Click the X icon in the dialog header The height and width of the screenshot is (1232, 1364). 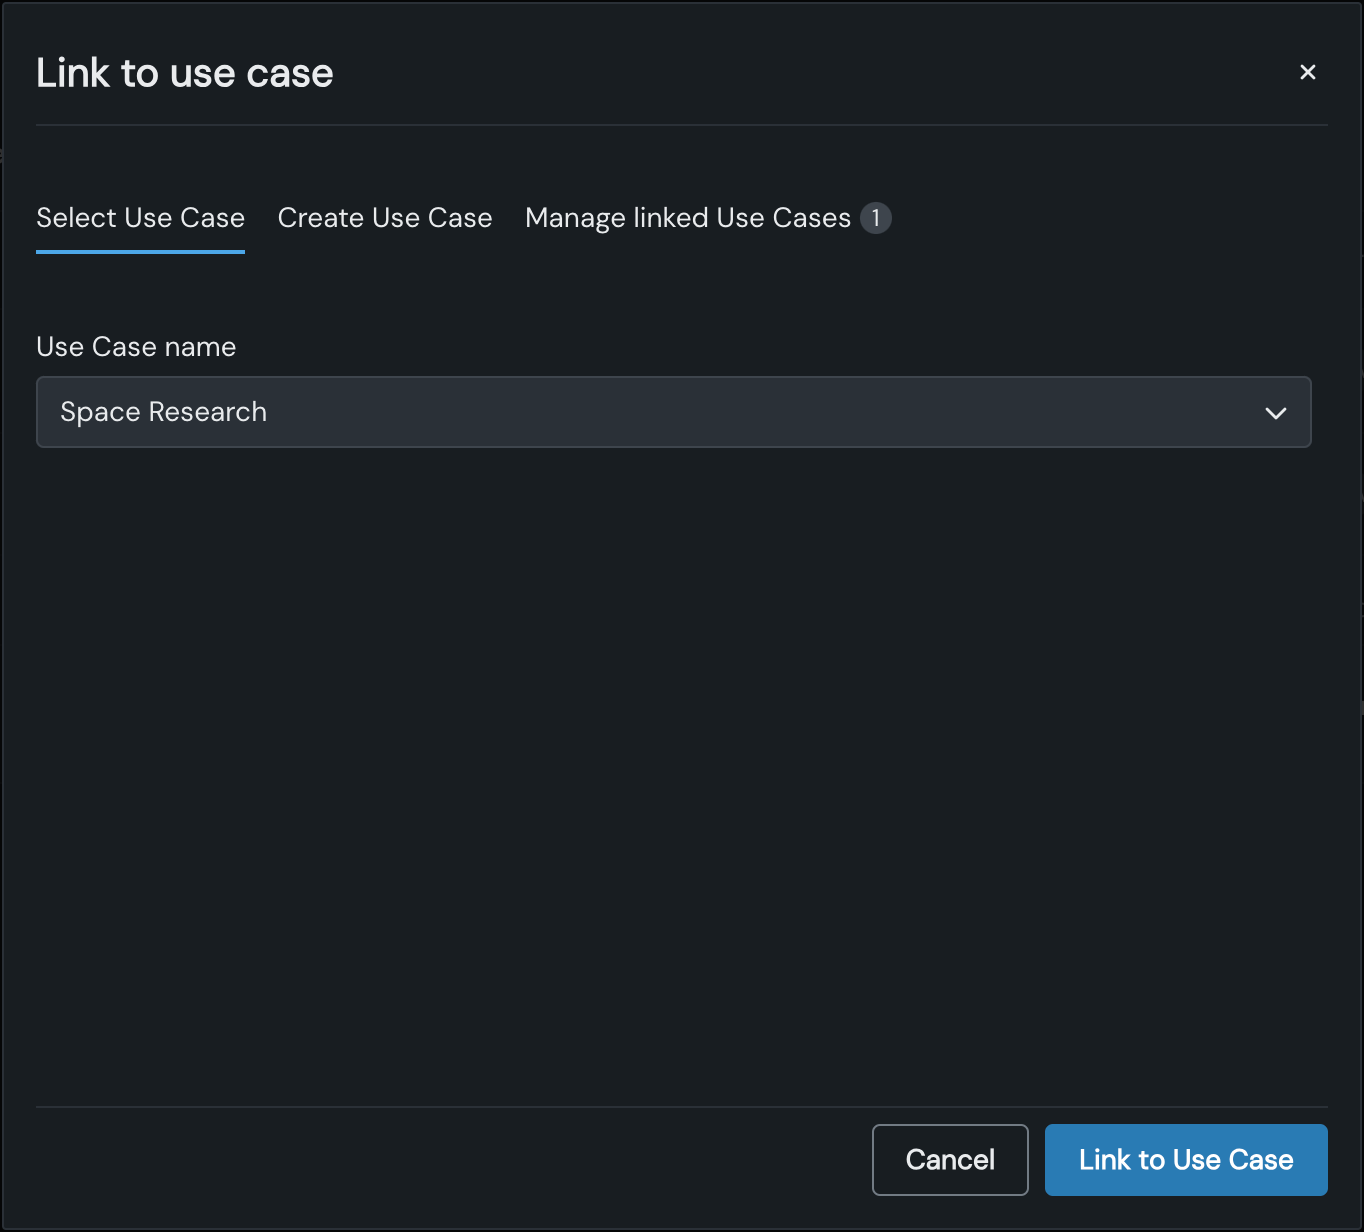click(x=1307, y=72)
